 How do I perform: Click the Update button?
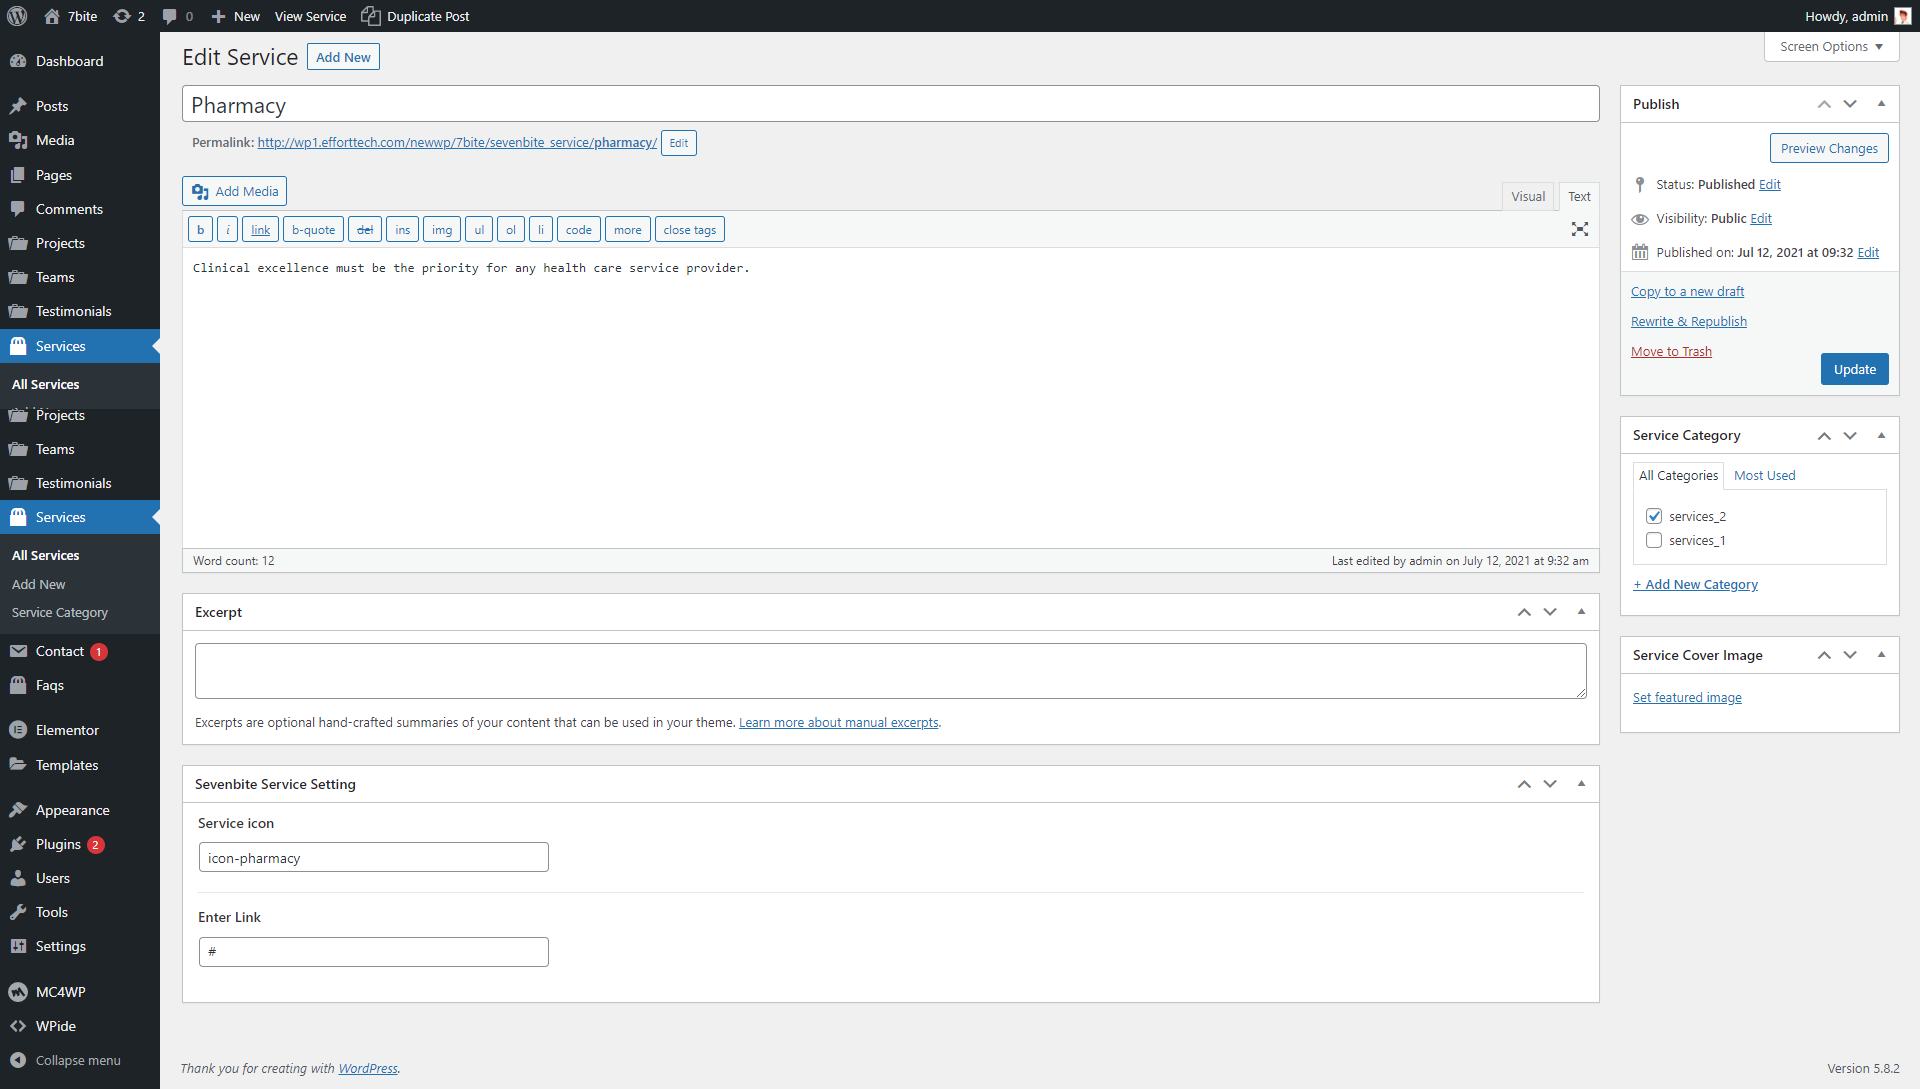click(1854, 369)
